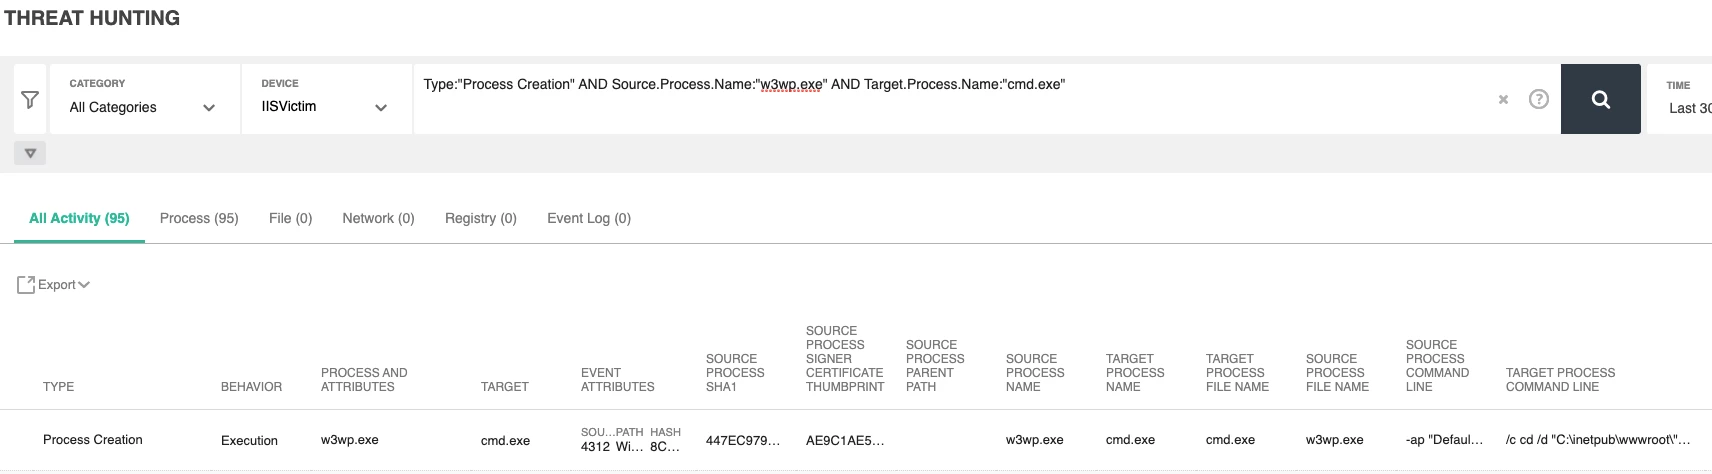Run the query with the search magnifier button

click(x=1600, y=99)
